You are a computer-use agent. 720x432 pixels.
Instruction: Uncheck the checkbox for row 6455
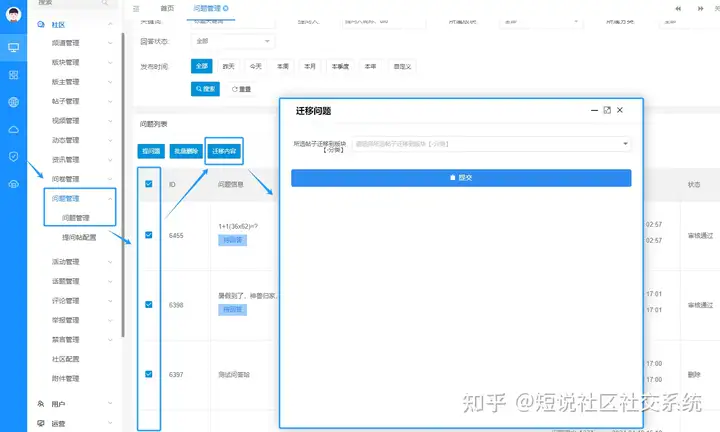tap(149, 235)
